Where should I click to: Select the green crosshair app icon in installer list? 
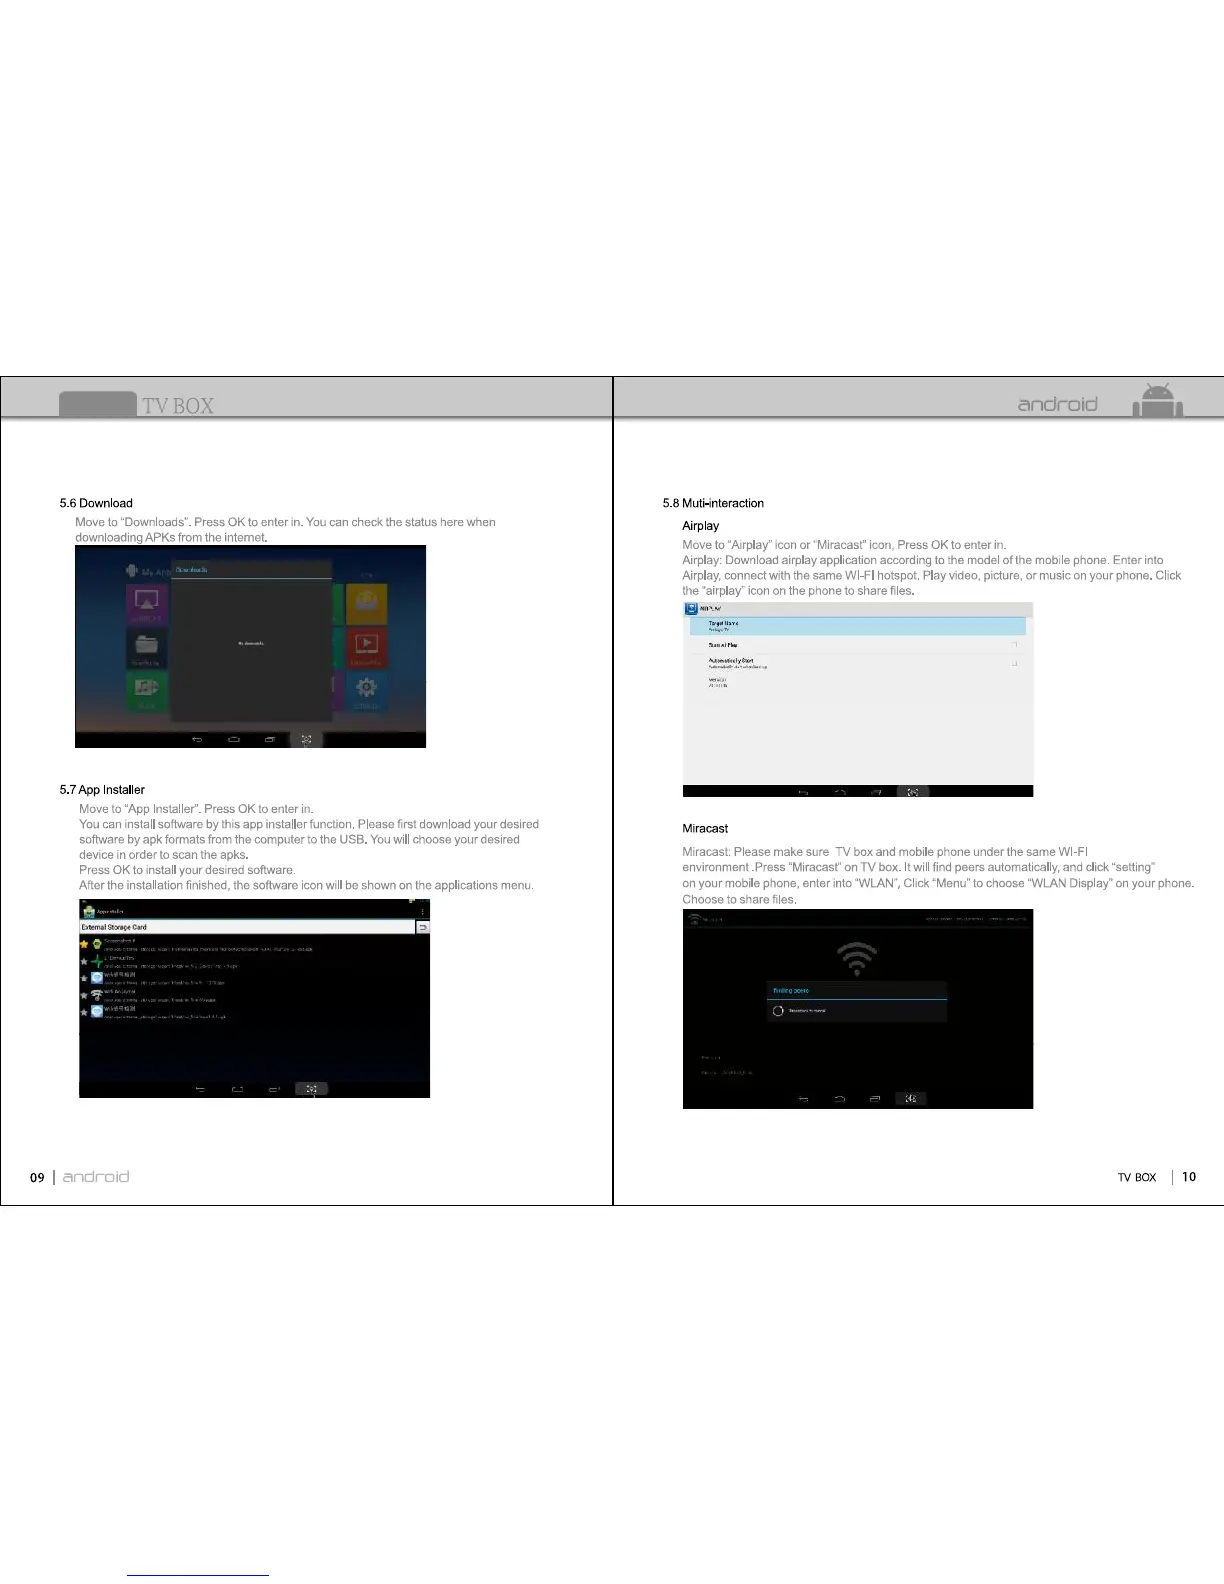coord(97,961)
